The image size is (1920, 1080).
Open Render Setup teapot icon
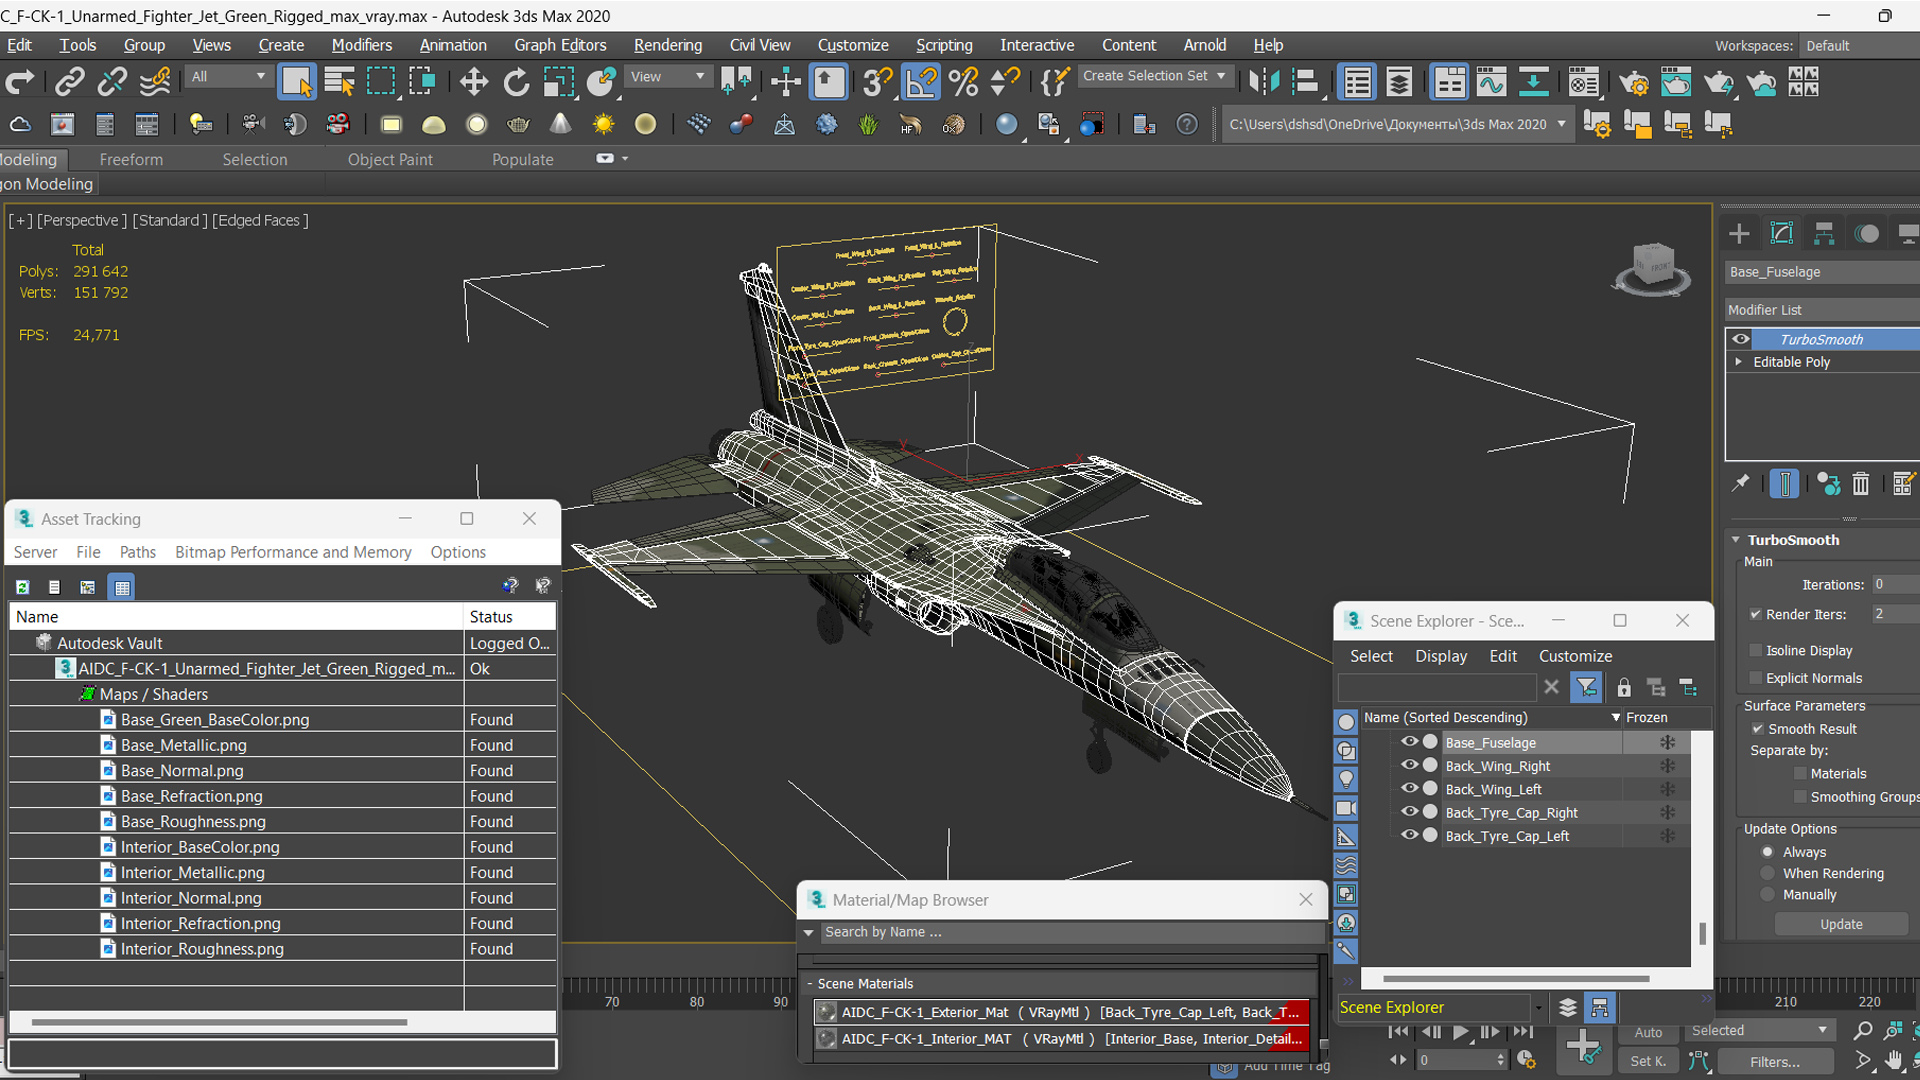(x=1633, y=82)
